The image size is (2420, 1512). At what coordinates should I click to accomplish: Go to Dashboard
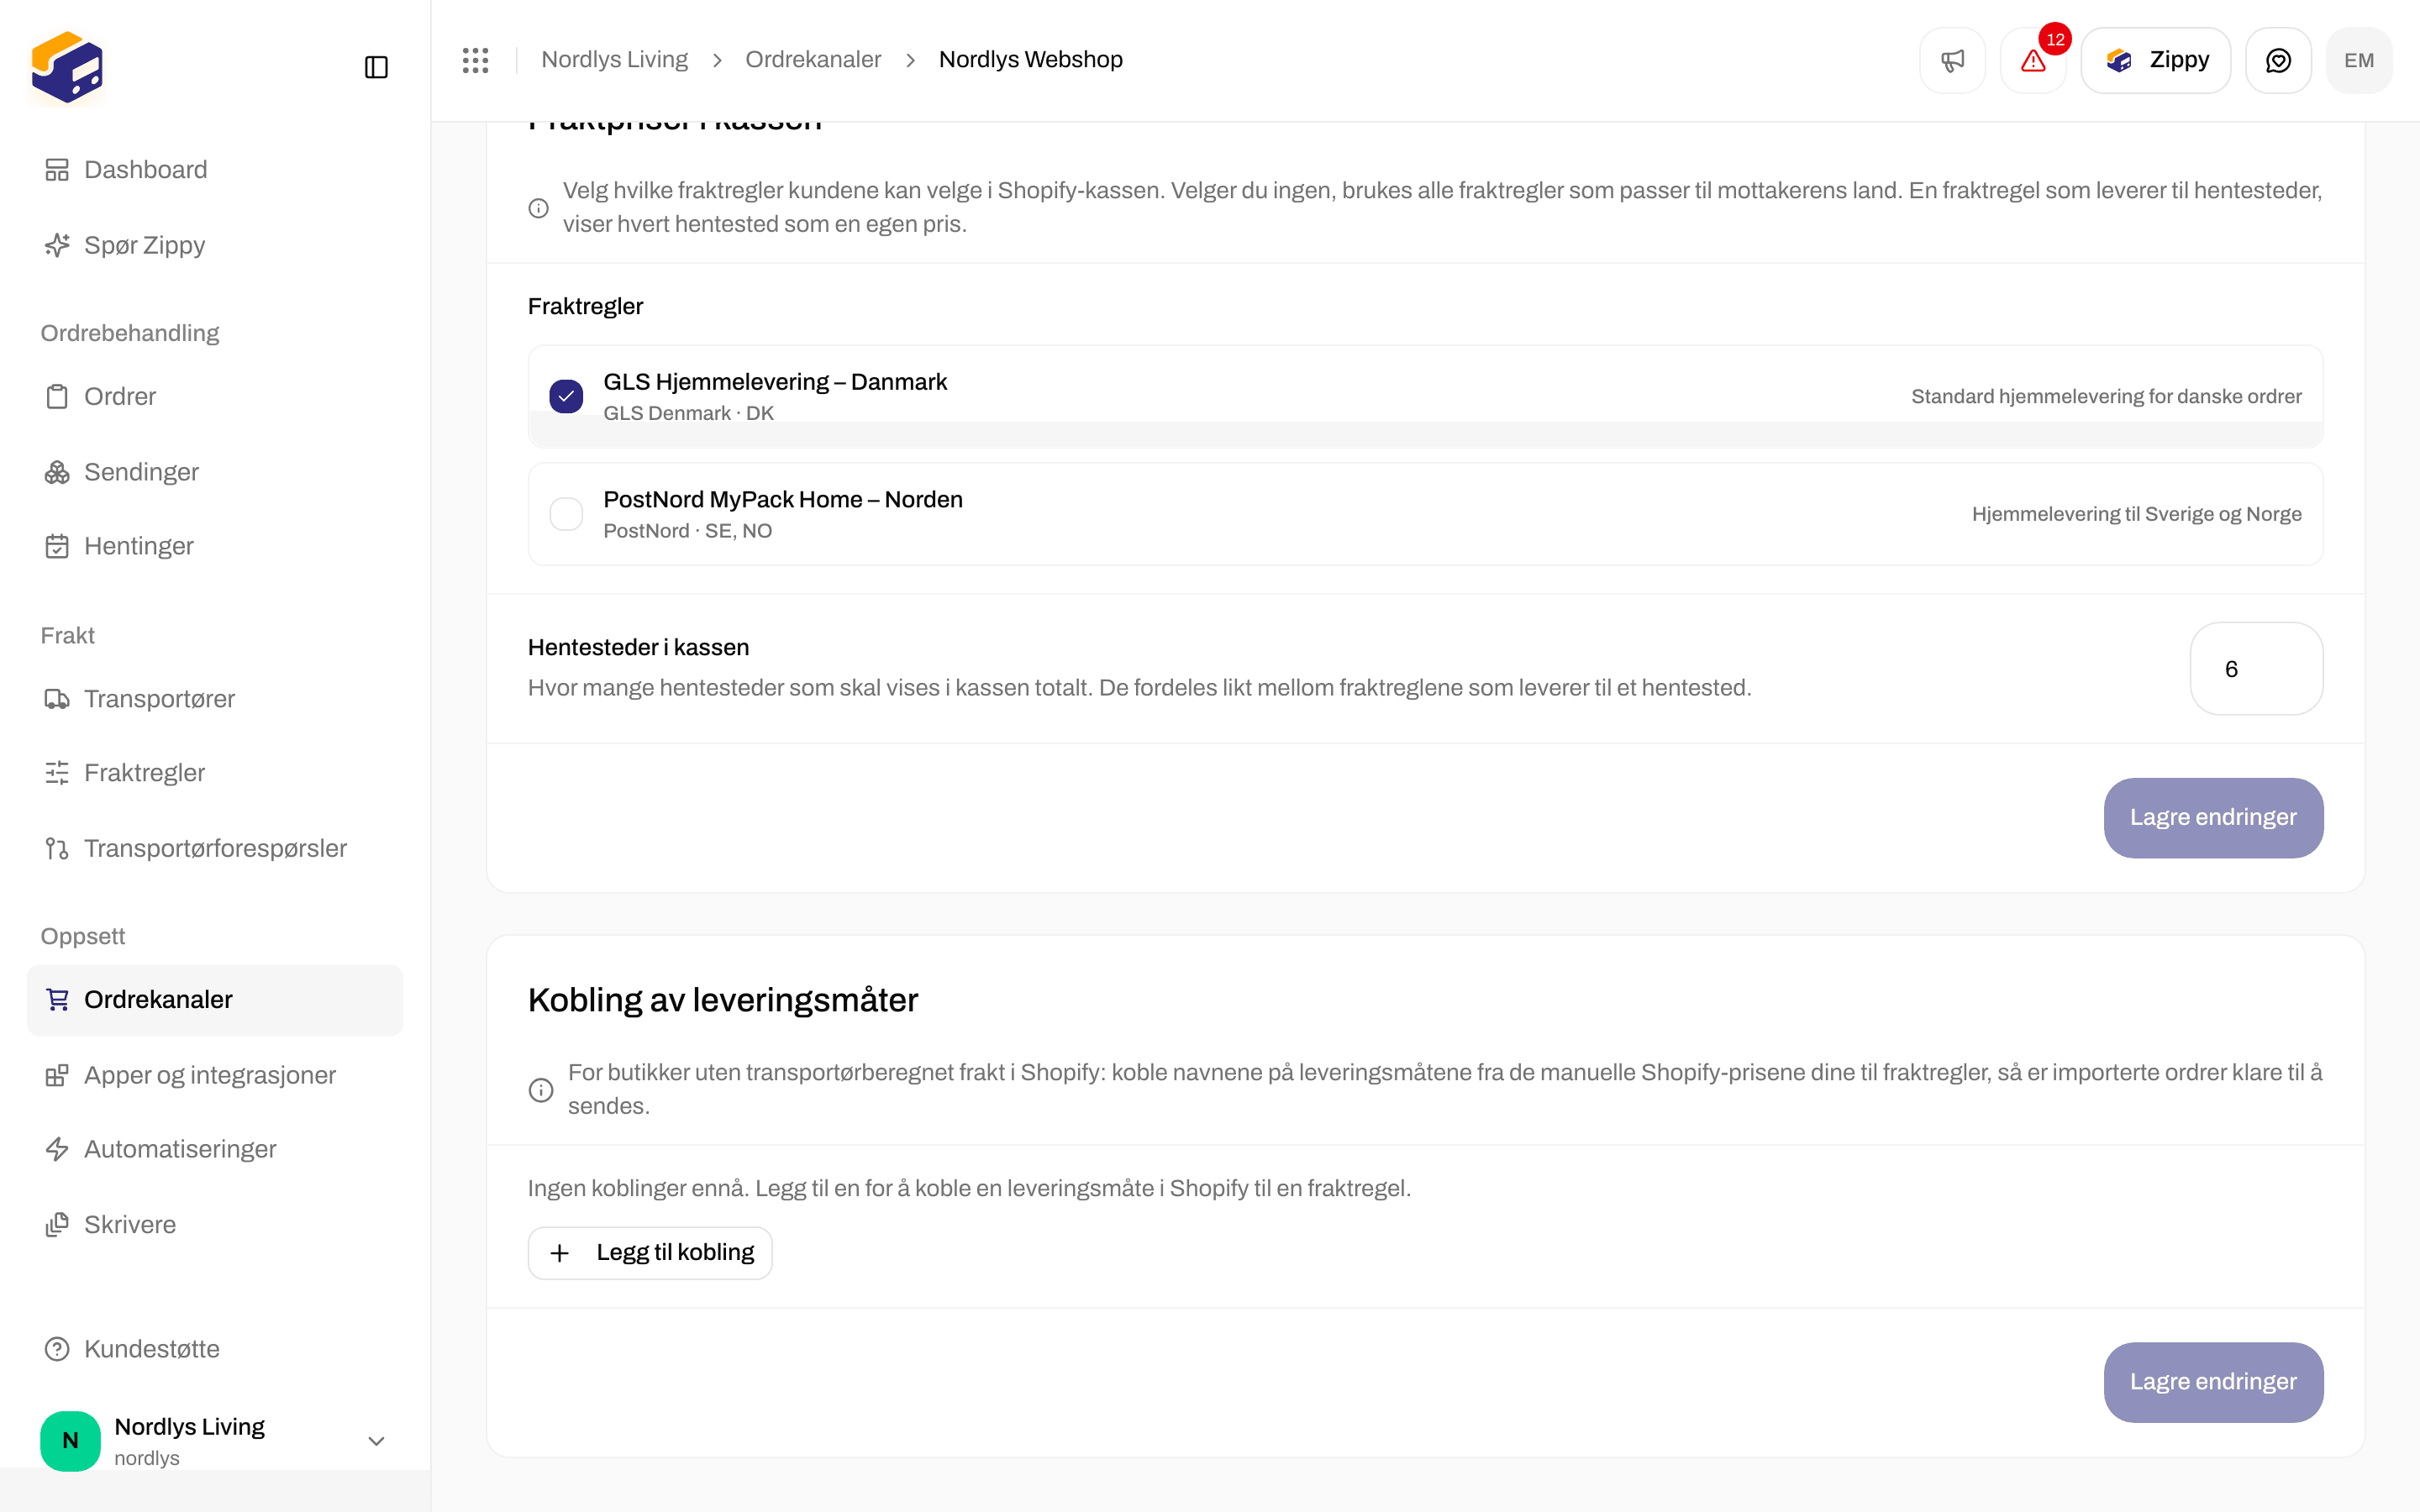(x=215, y=170)
